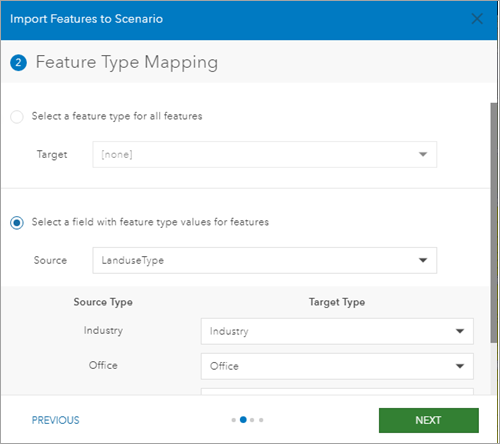
Task: Click the active second step indicator dot
Action: click(x=243, y=420)
